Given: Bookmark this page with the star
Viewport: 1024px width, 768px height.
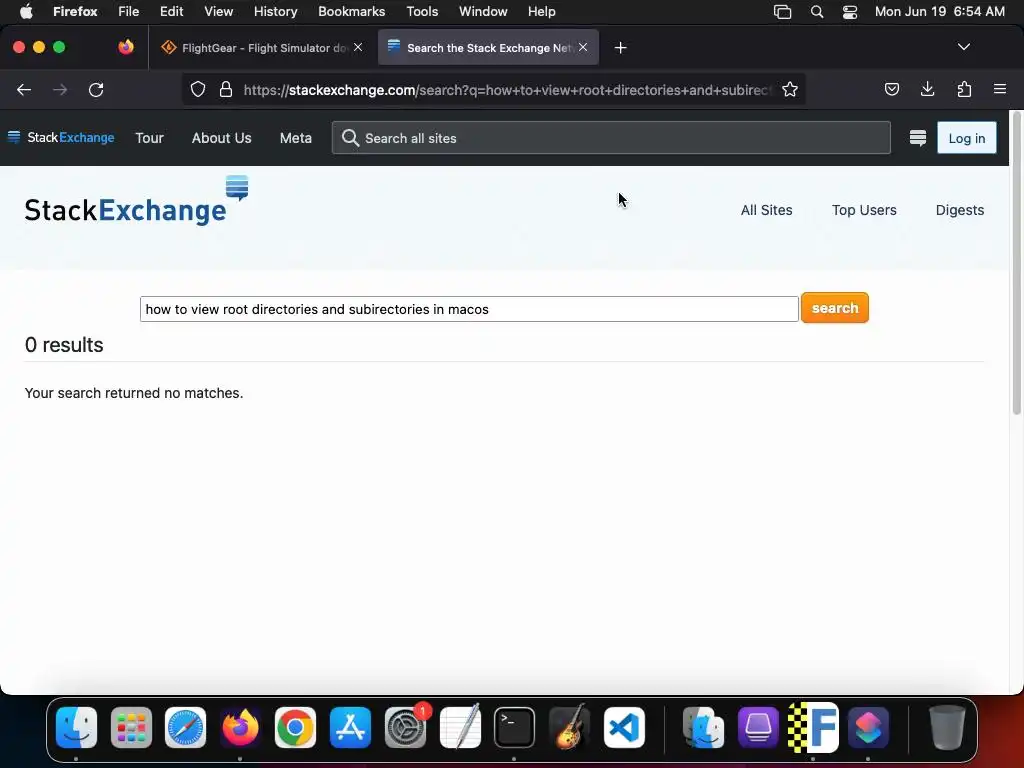Looking at the screenshot, I should coord(790,89).
